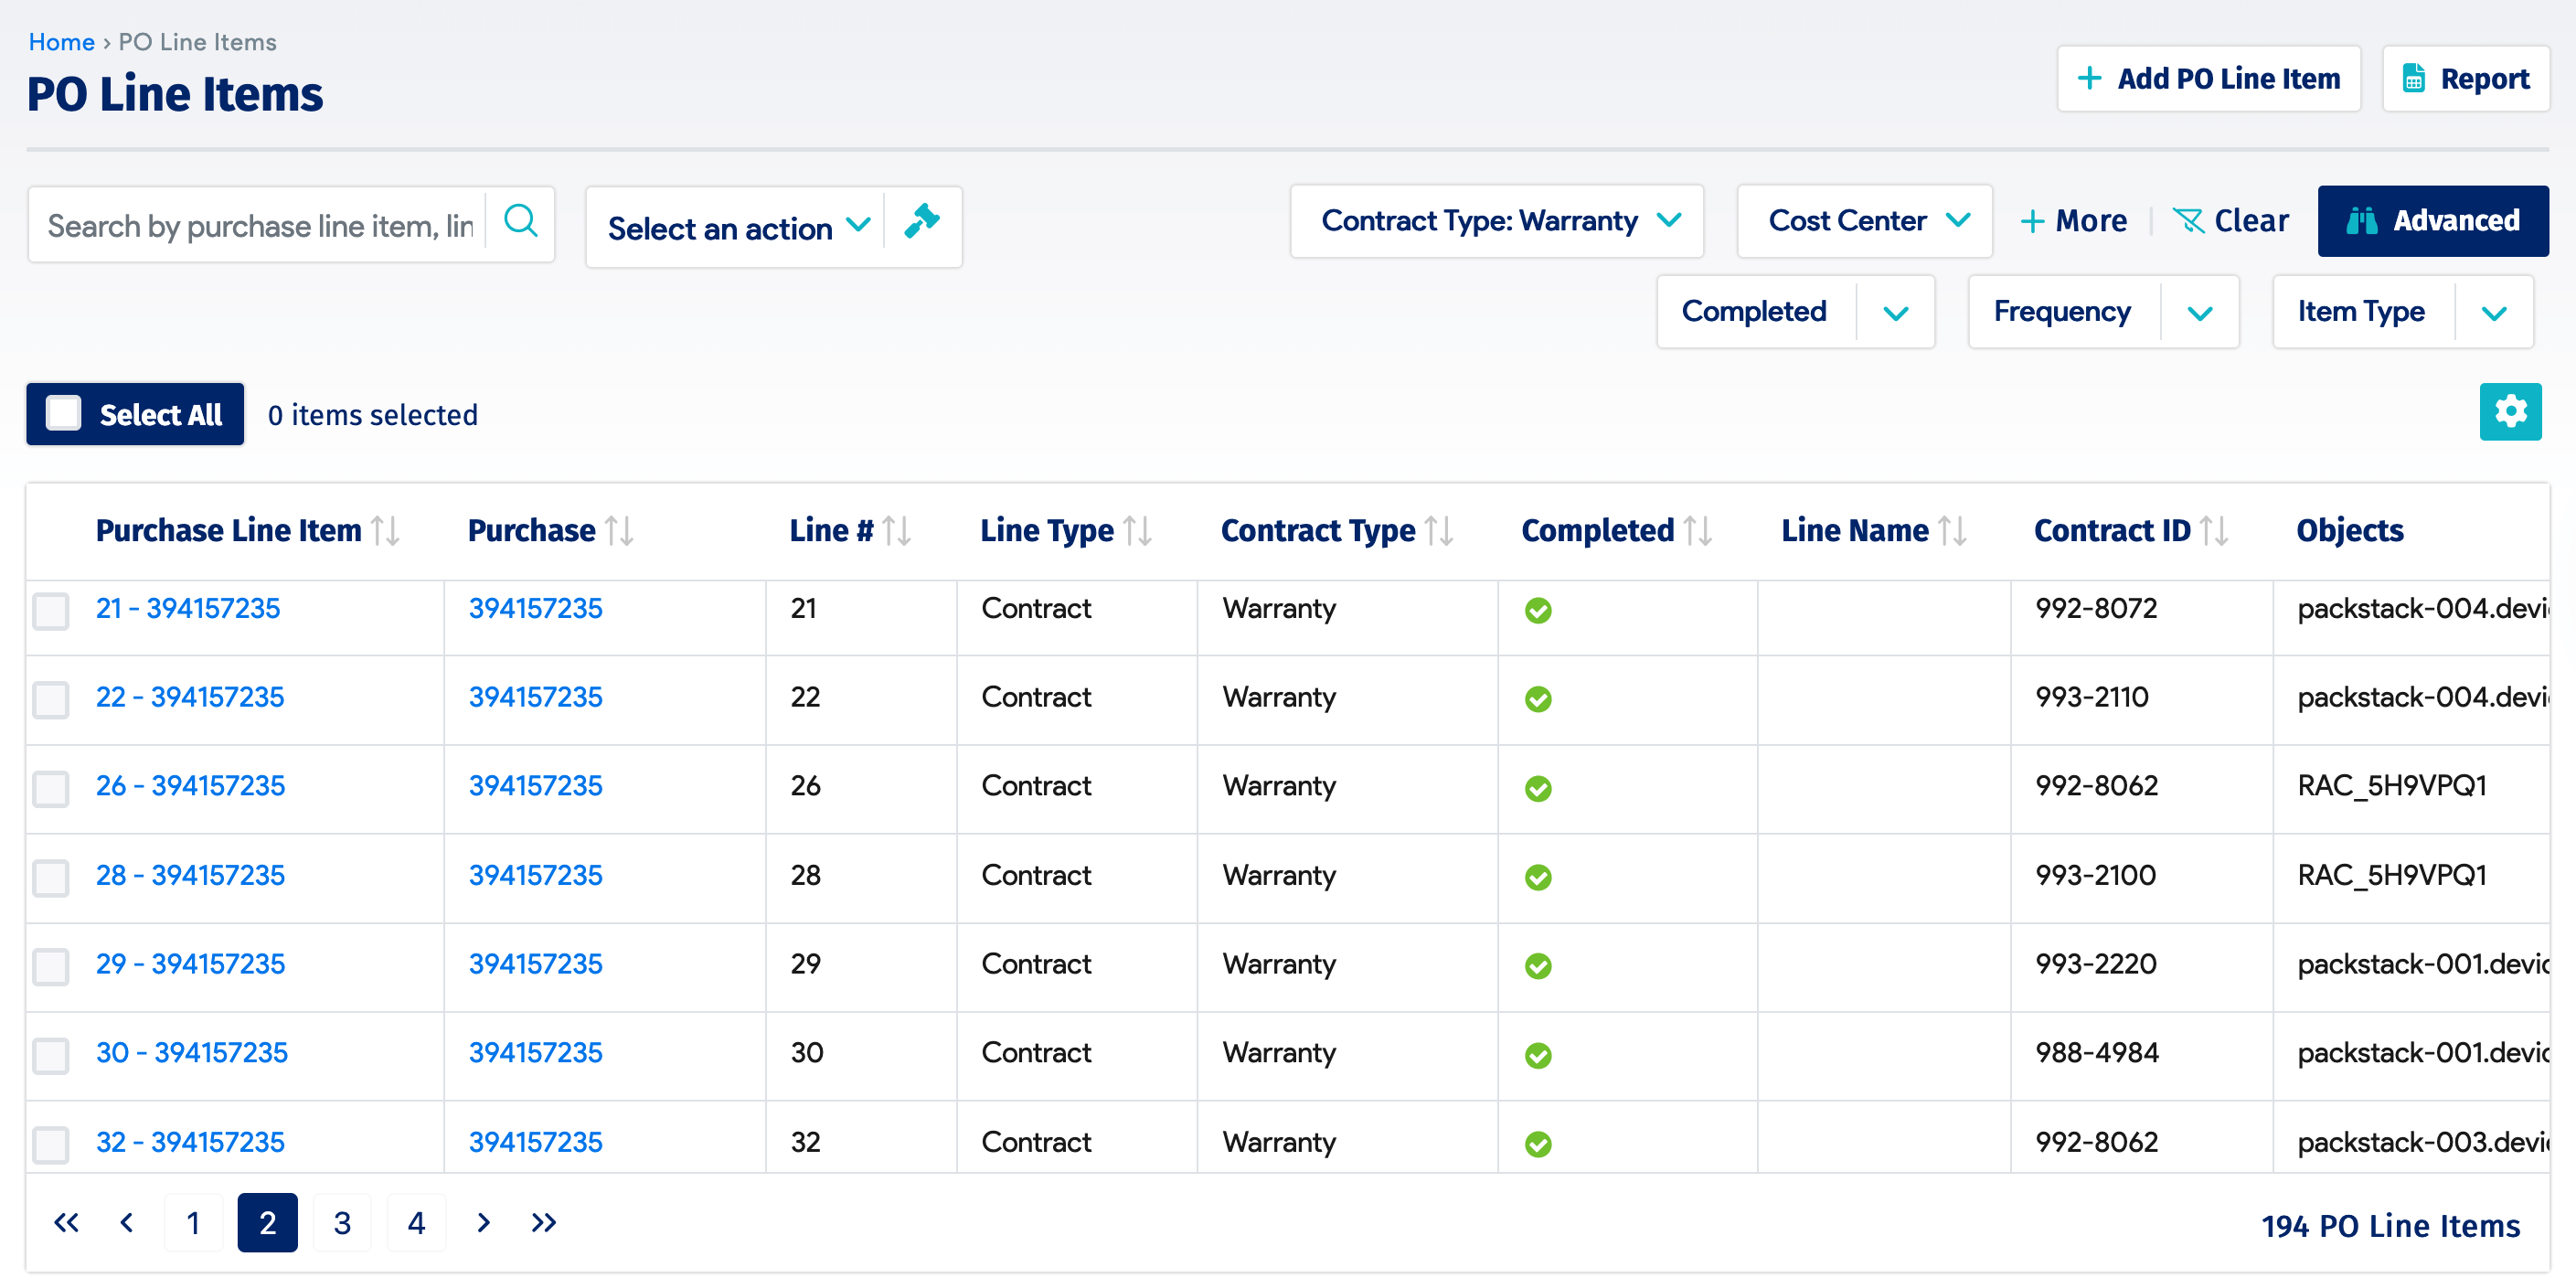Click into the purchase line item search field
This screenshot has width=2576, height=1278.
[x=260, y=226]
